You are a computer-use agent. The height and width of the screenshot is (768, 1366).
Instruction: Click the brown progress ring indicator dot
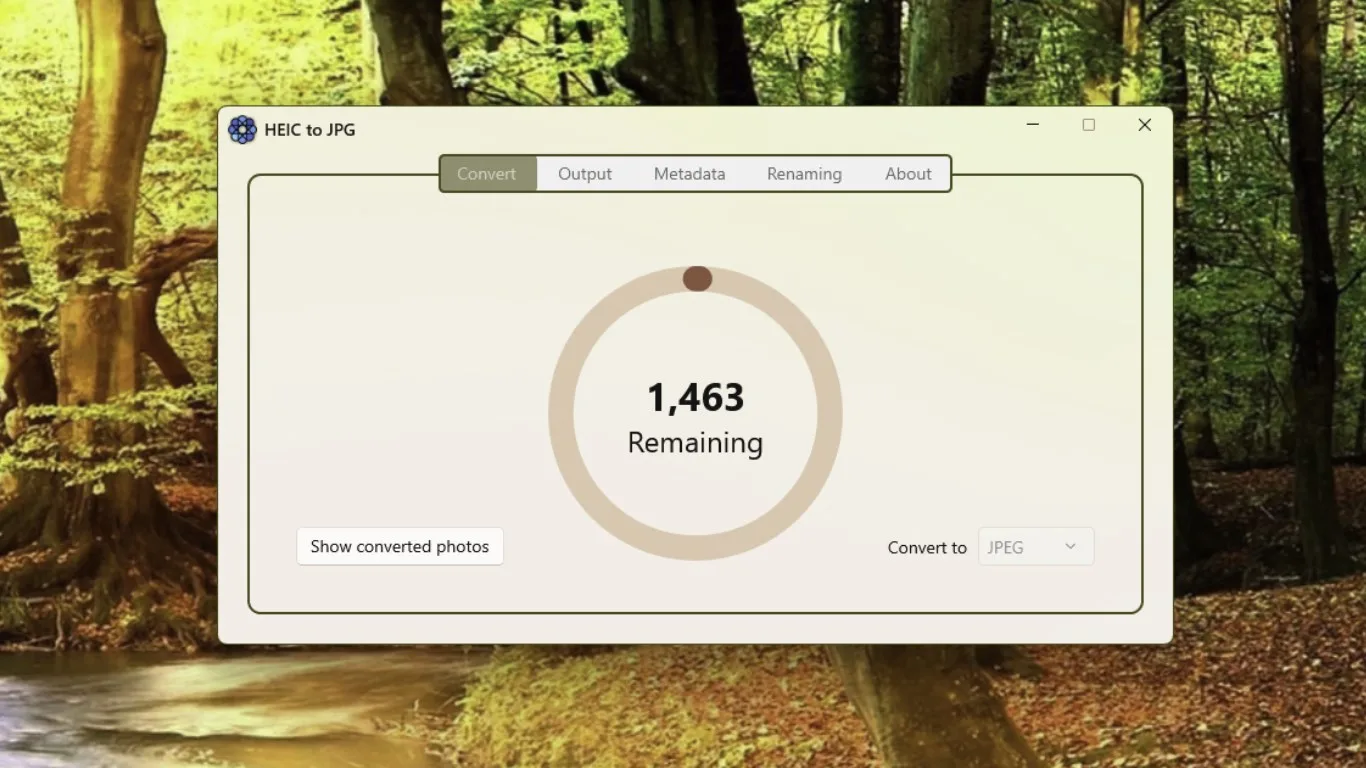pyautogui.click(x=697, y=279)
